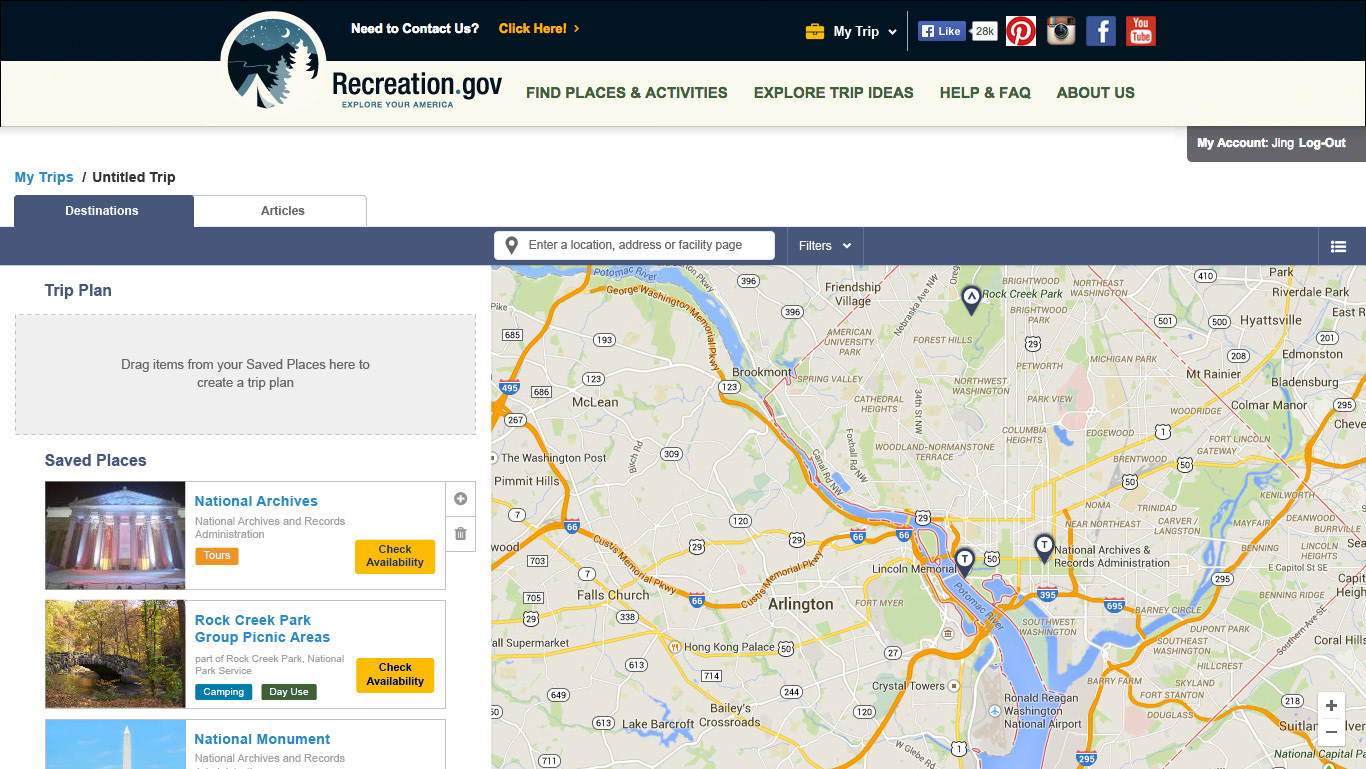Check Availability for National Archives
1366x769 pixels.
395,556
